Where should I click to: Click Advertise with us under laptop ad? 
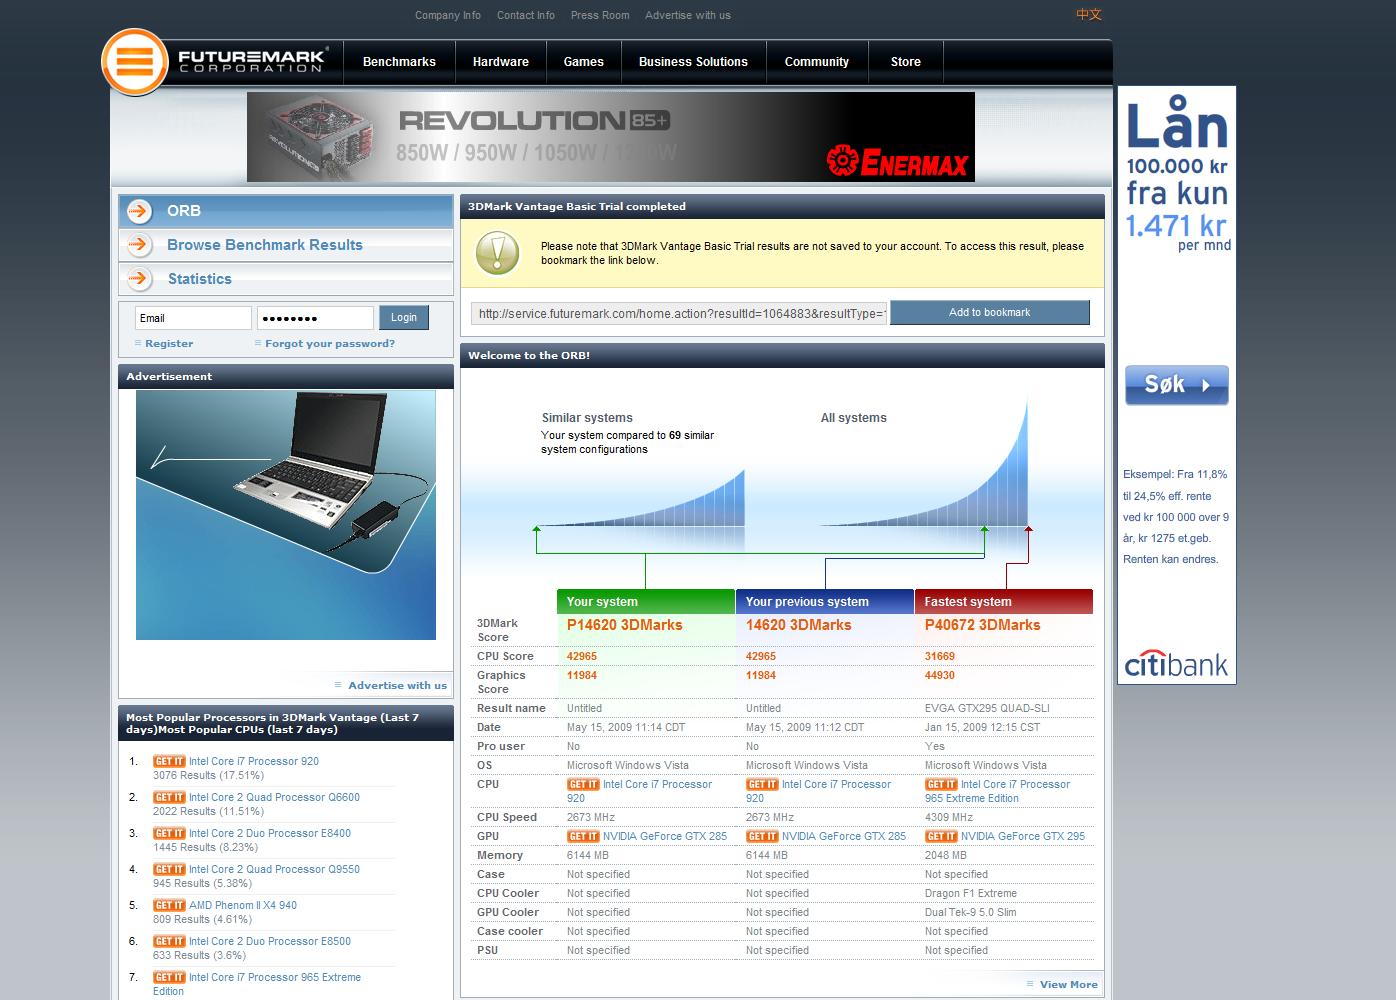click(x=397, y=685)
